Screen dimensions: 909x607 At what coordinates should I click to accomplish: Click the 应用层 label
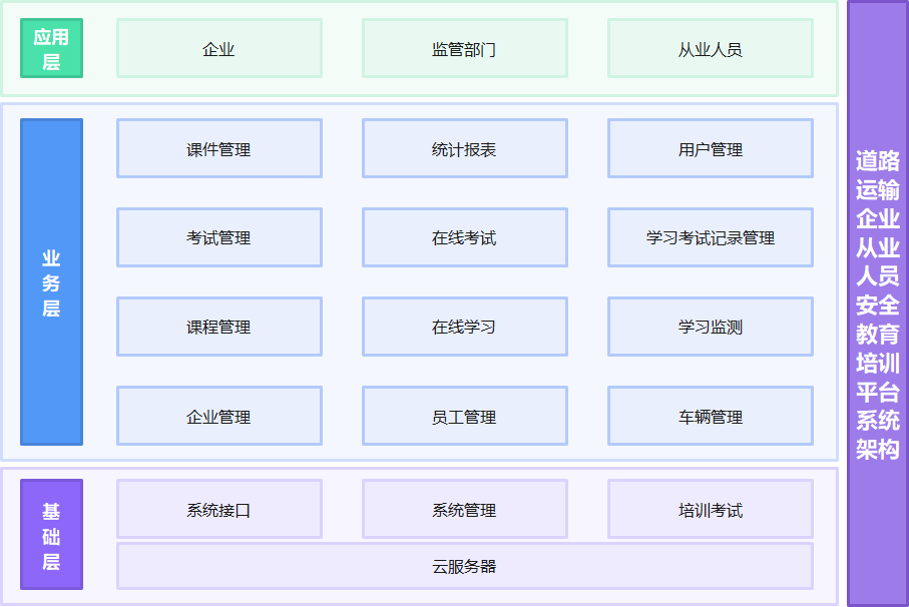coord(51,47)
